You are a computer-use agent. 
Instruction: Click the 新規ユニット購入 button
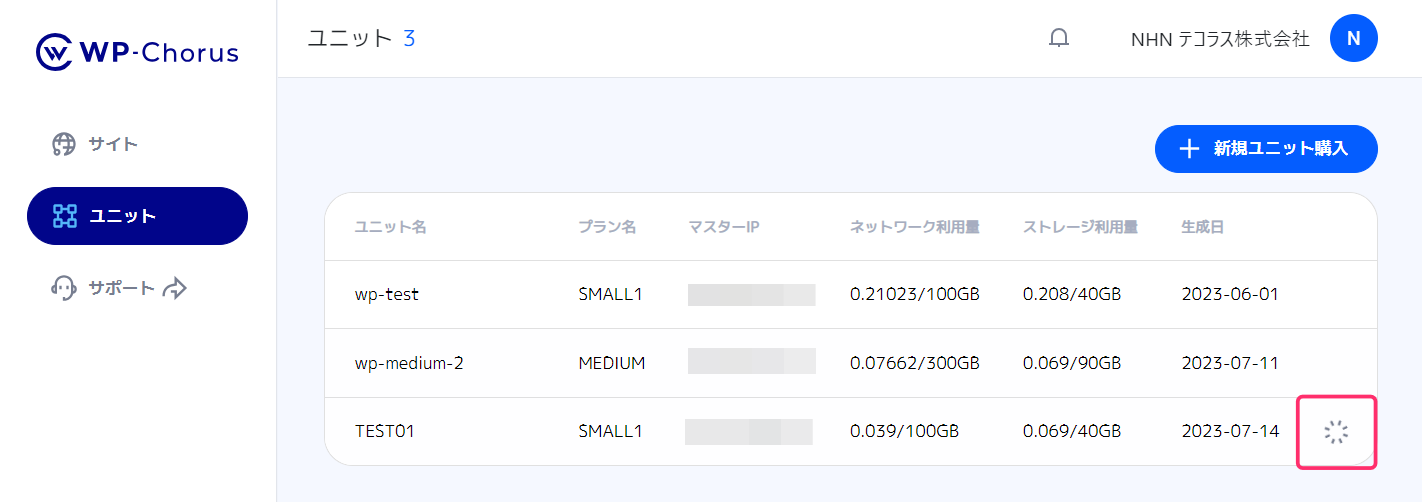click(x=1266, y=149)
